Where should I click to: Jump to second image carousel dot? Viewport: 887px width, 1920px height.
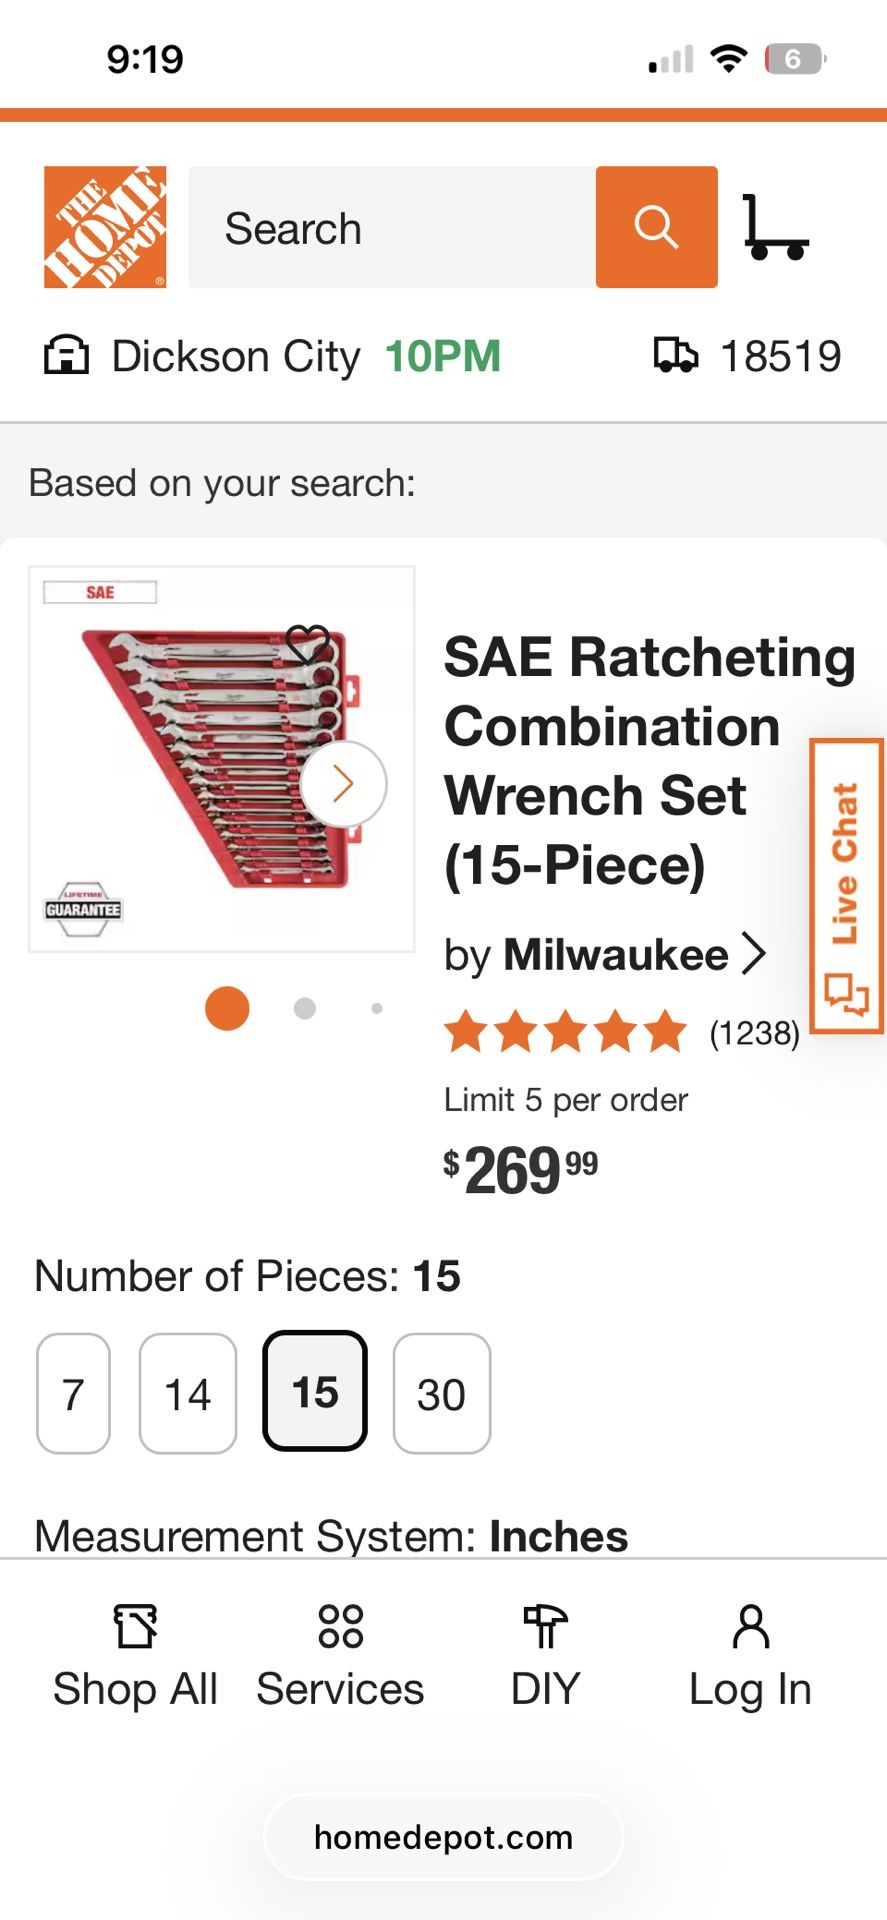pos(305,1008)
